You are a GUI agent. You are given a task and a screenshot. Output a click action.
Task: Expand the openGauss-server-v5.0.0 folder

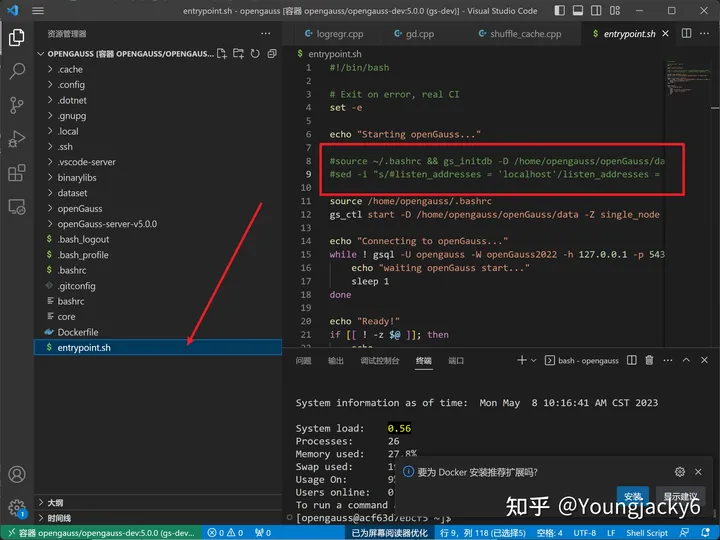158,224
